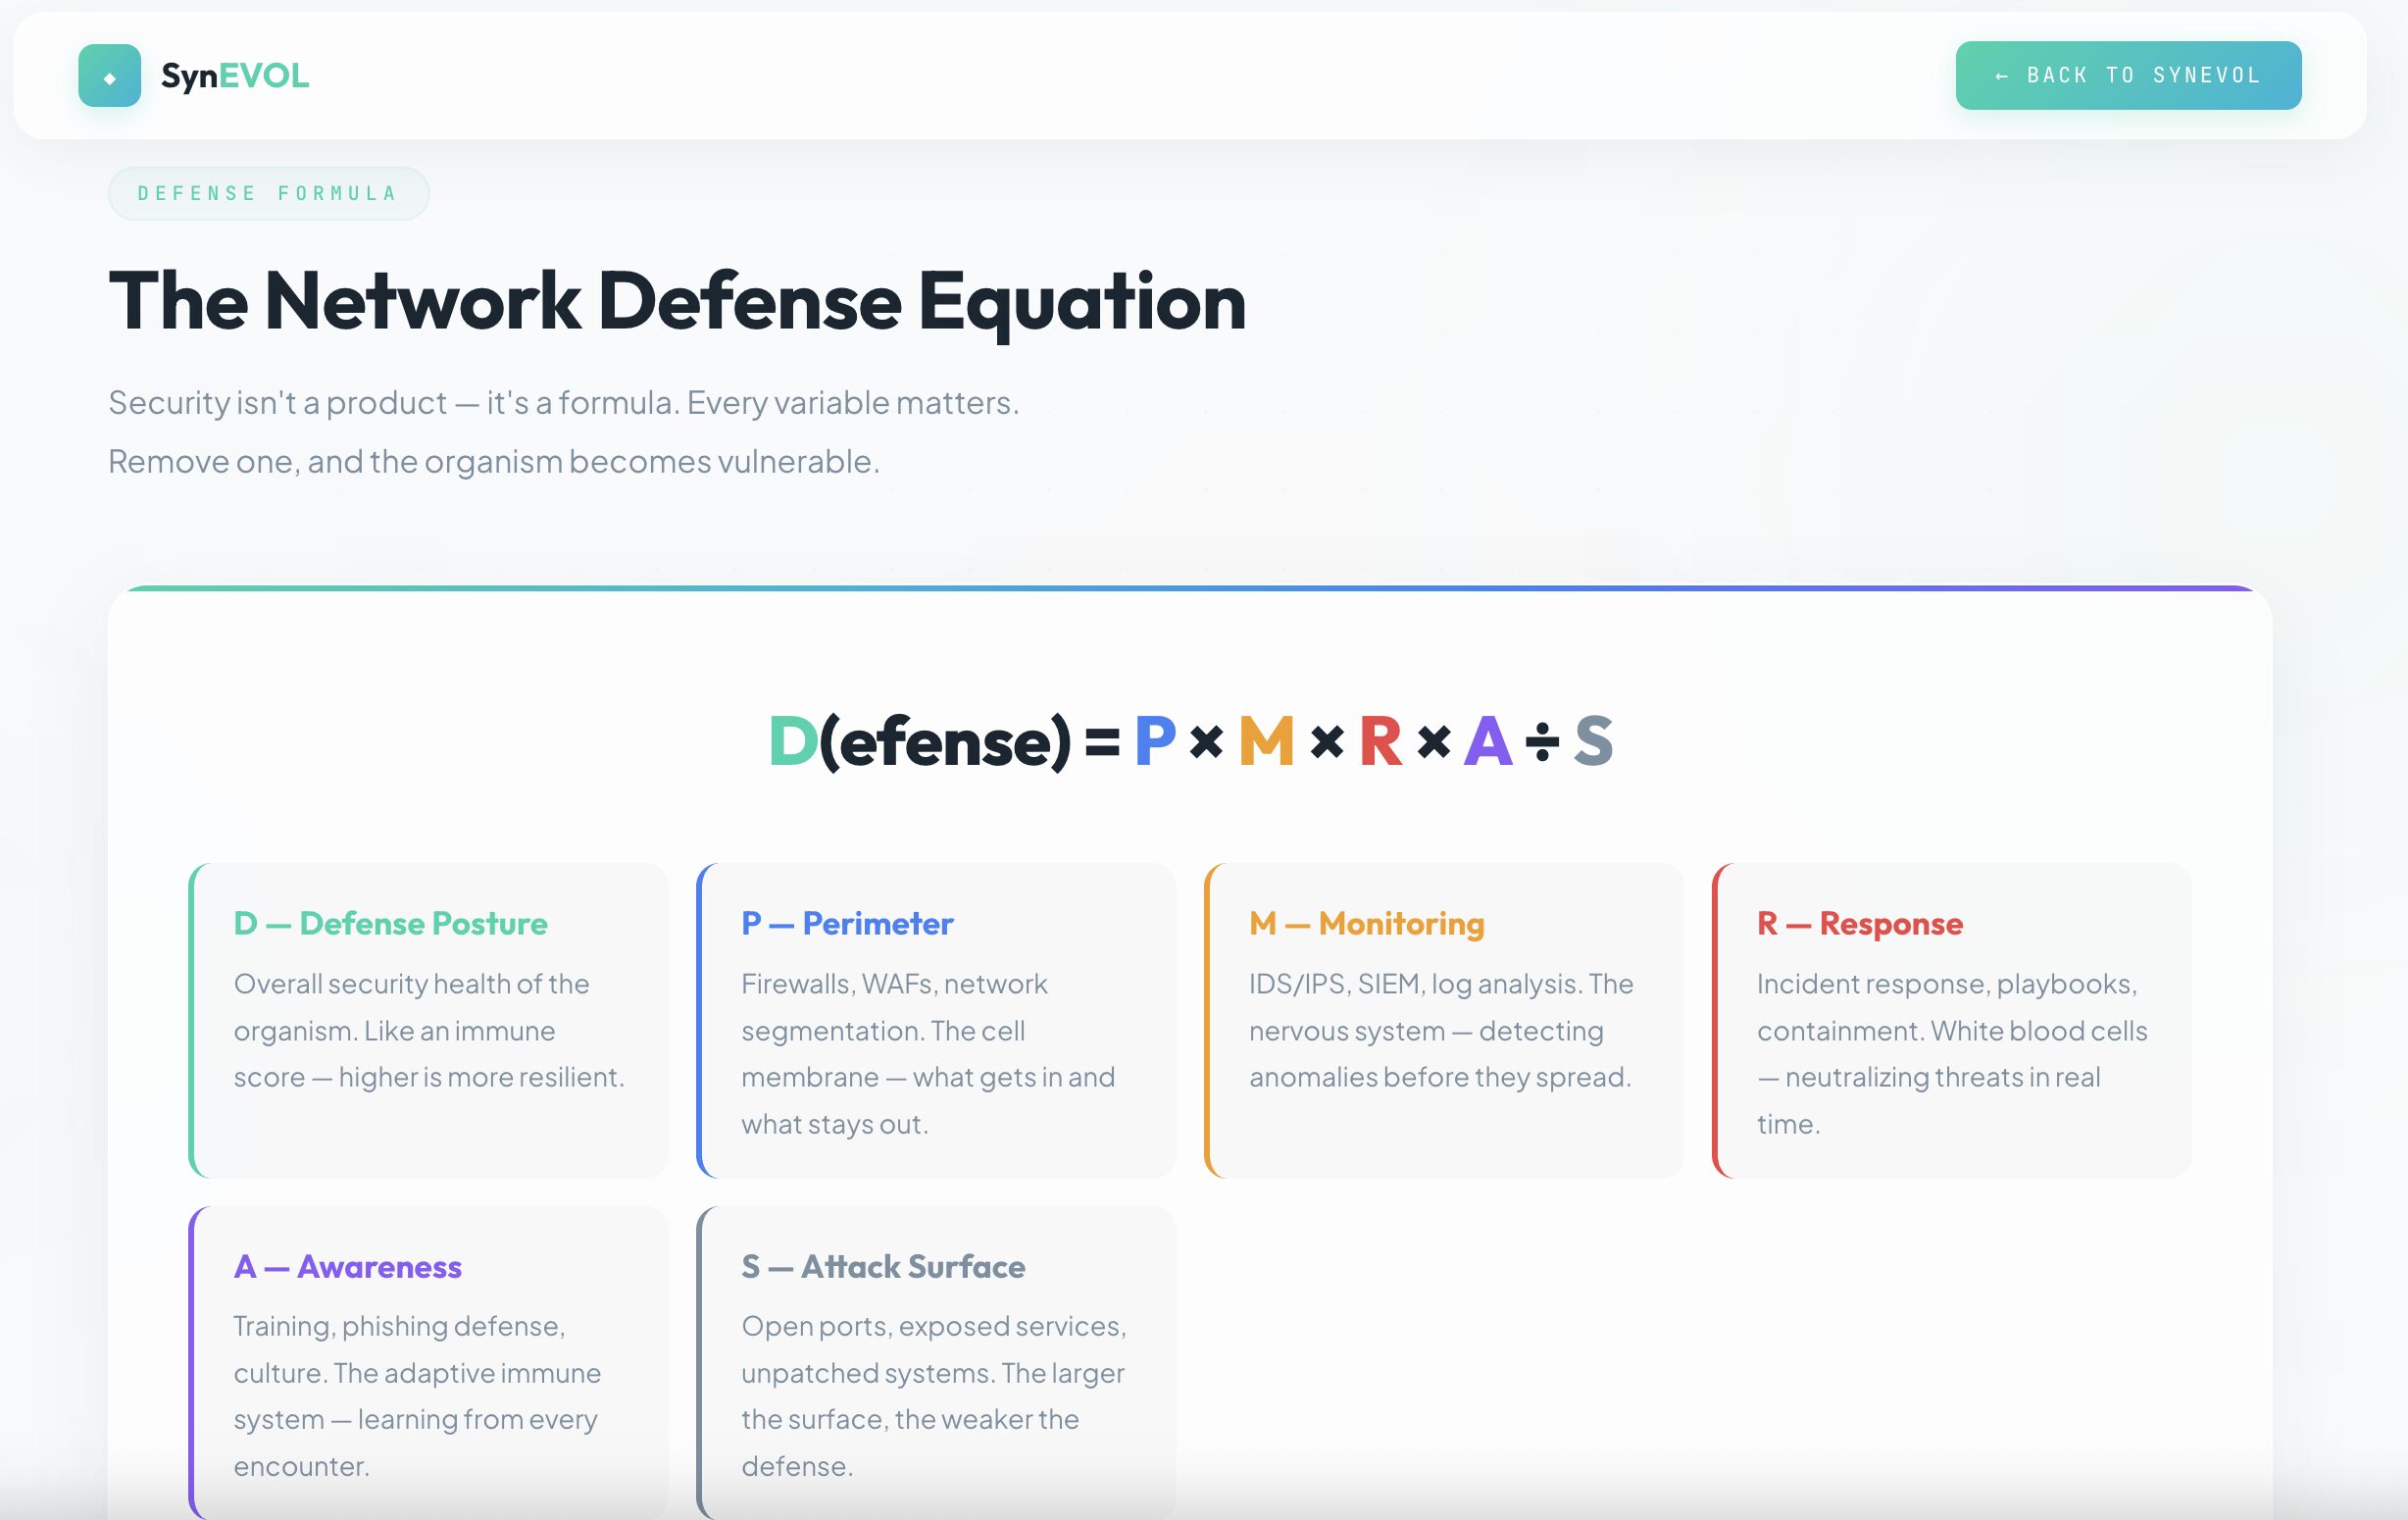Select the Perimeter card heading

point(847,924)
